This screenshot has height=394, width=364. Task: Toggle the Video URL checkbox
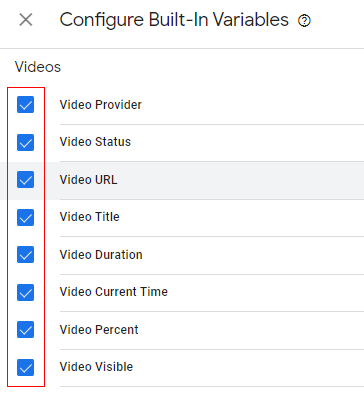[x=26, y=180]
